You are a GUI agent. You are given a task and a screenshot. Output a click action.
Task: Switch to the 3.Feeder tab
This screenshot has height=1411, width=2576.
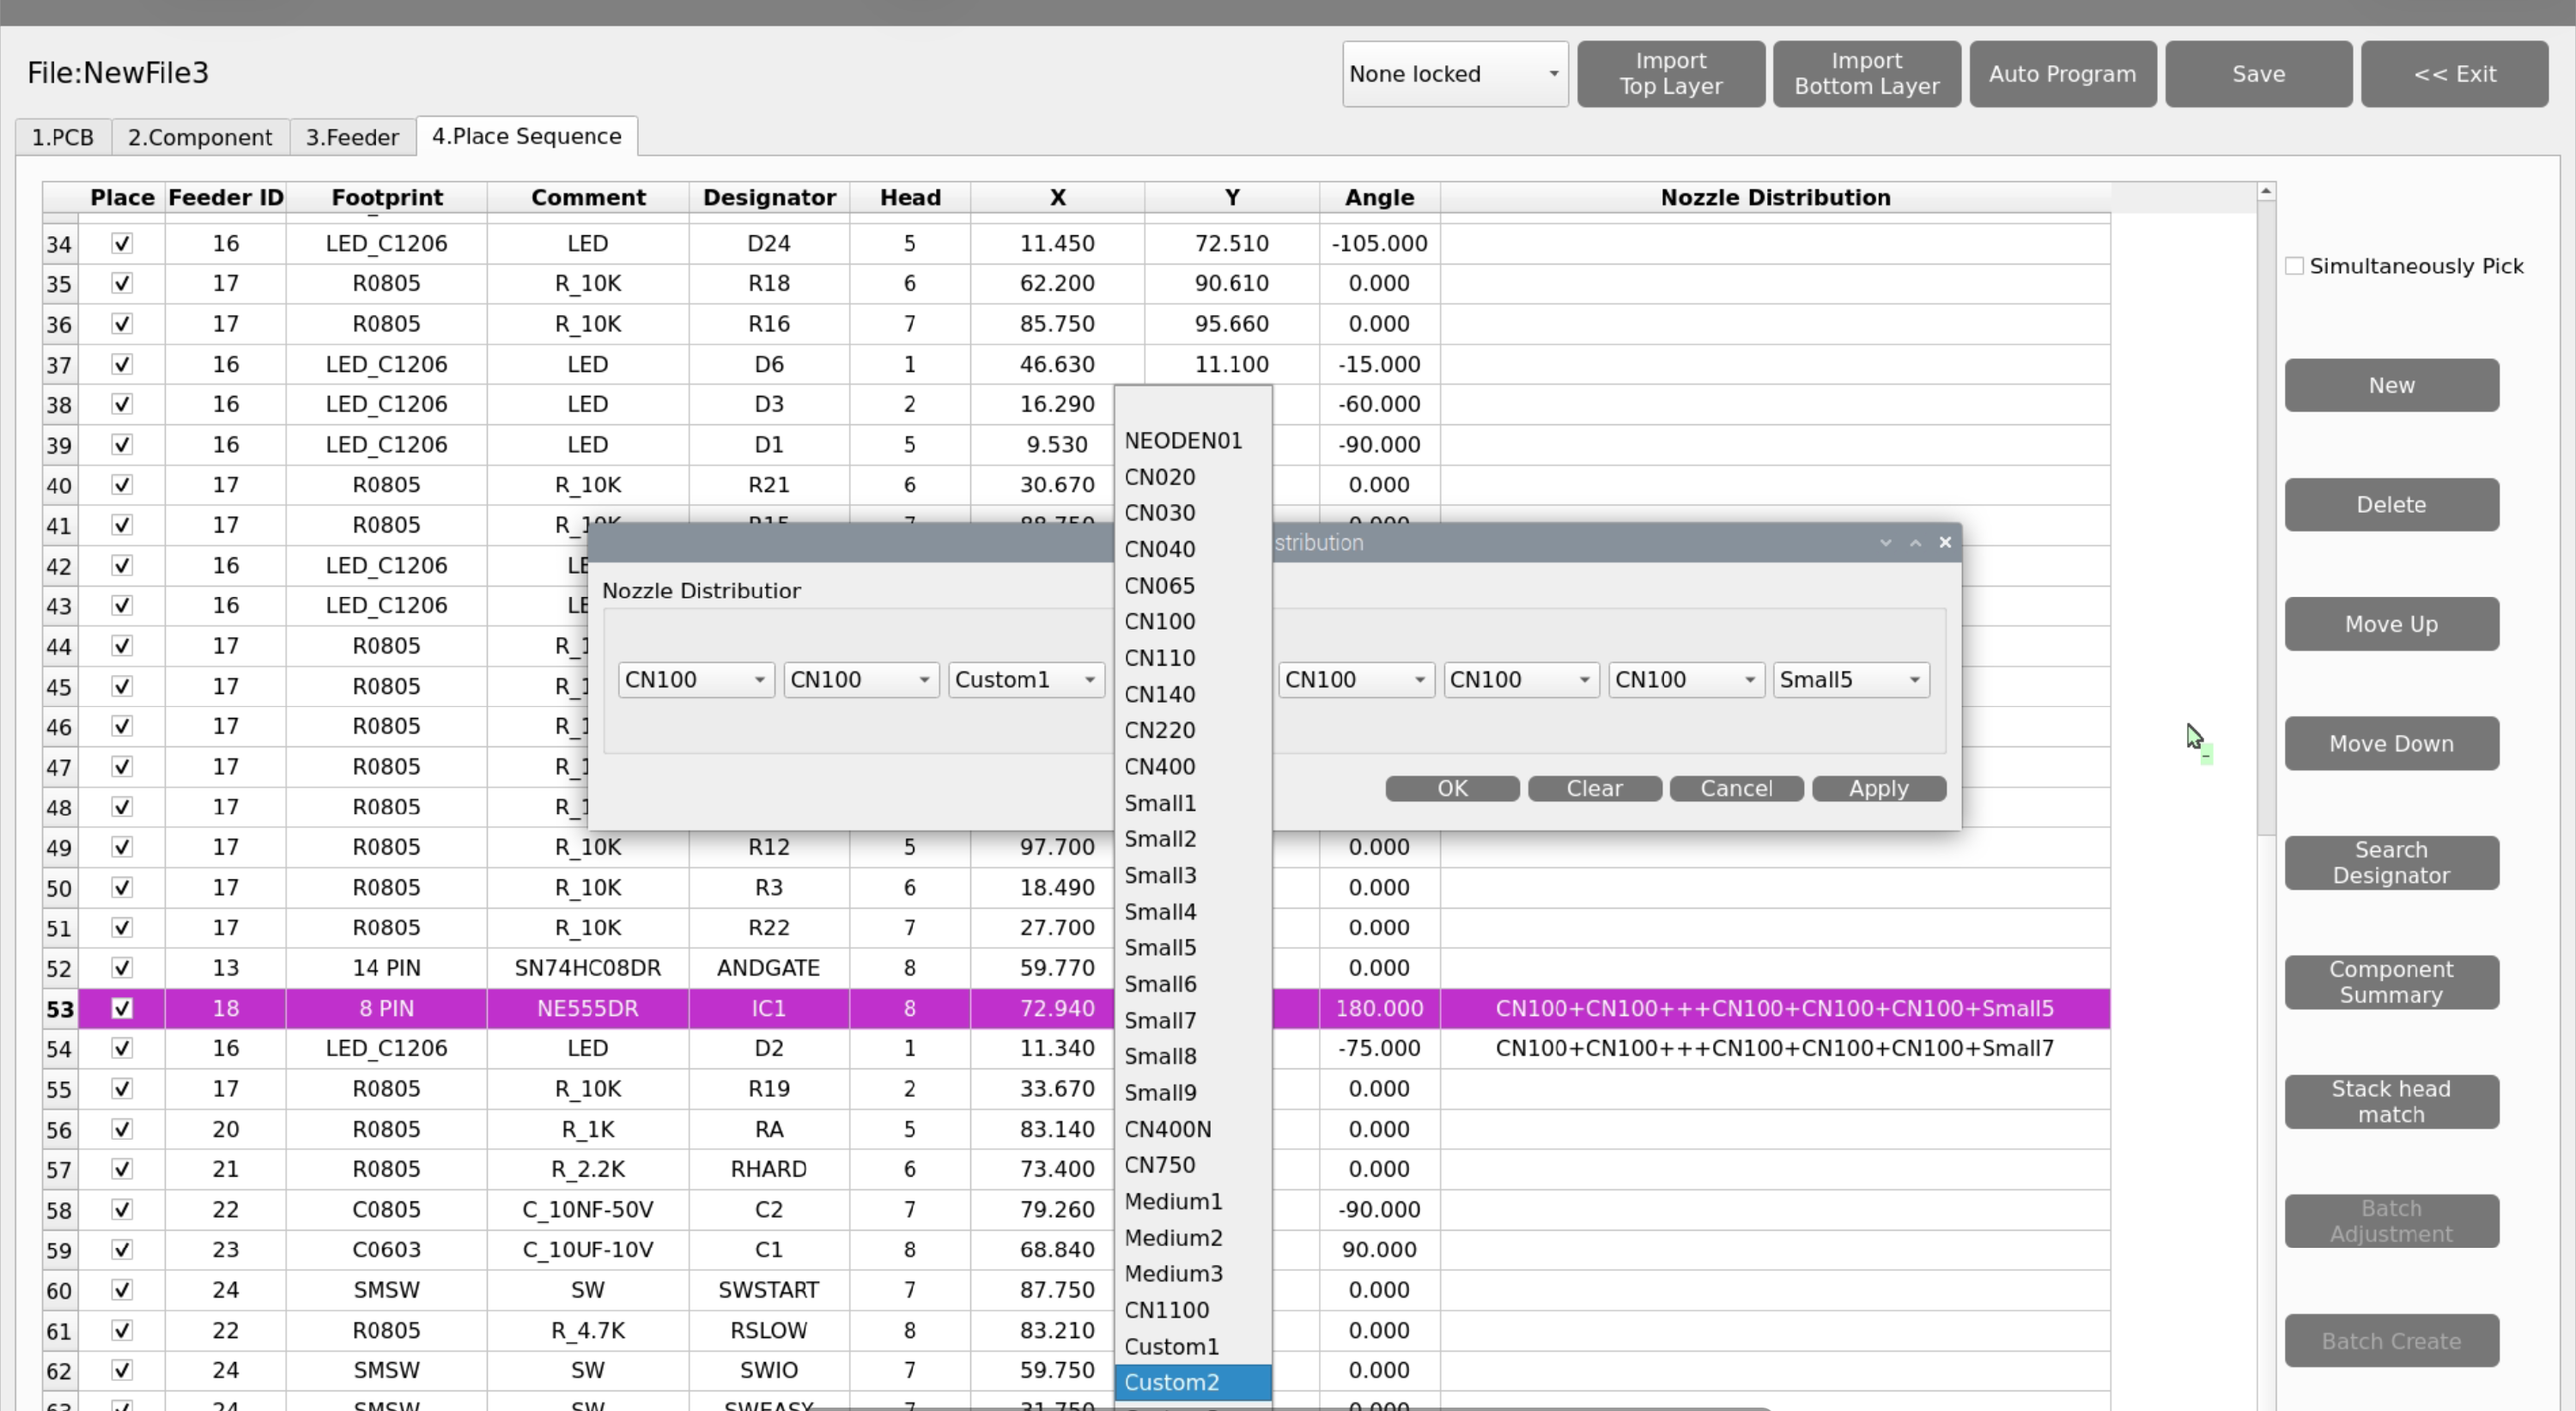pos(352,137)
